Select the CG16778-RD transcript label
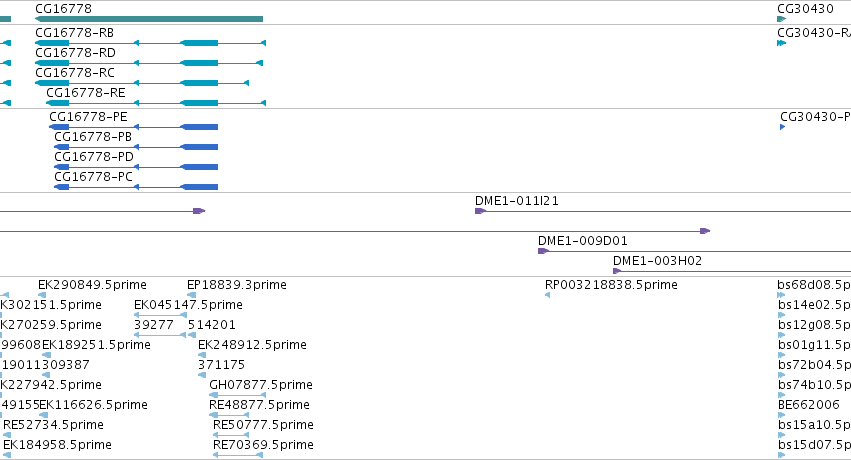The height and width of the screenshot is (460, 851). click(75, 53)
